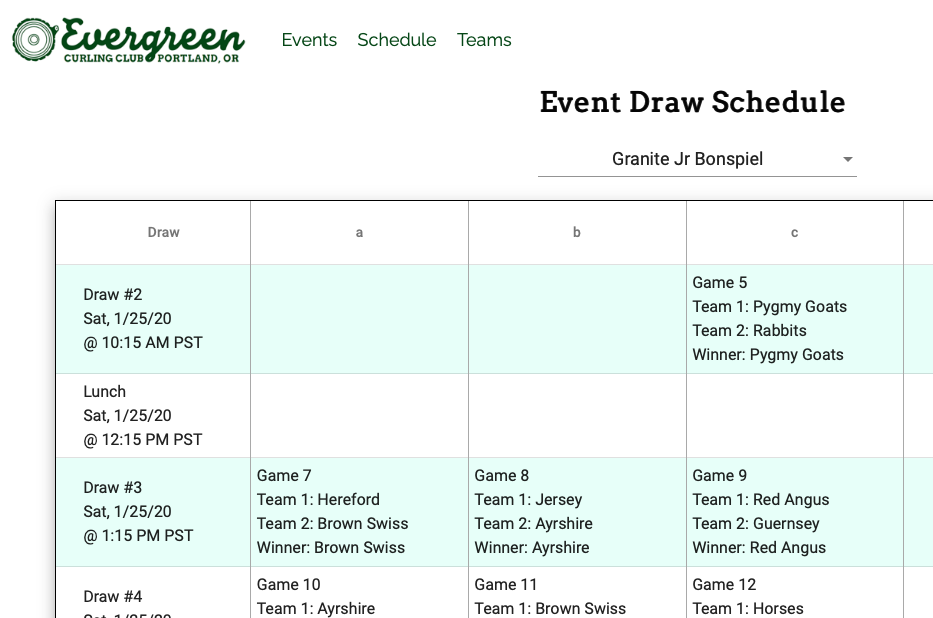Select the Game 5 cell with Pygmy Goats

pyautogui.click(x=793, y=318)
